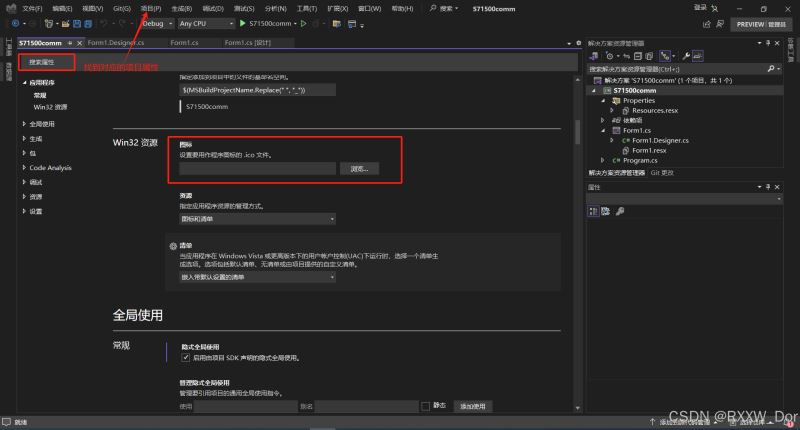
Task: Click the 浏览... button for icon file
Action: pyautogui.click(x=359, y=169)
